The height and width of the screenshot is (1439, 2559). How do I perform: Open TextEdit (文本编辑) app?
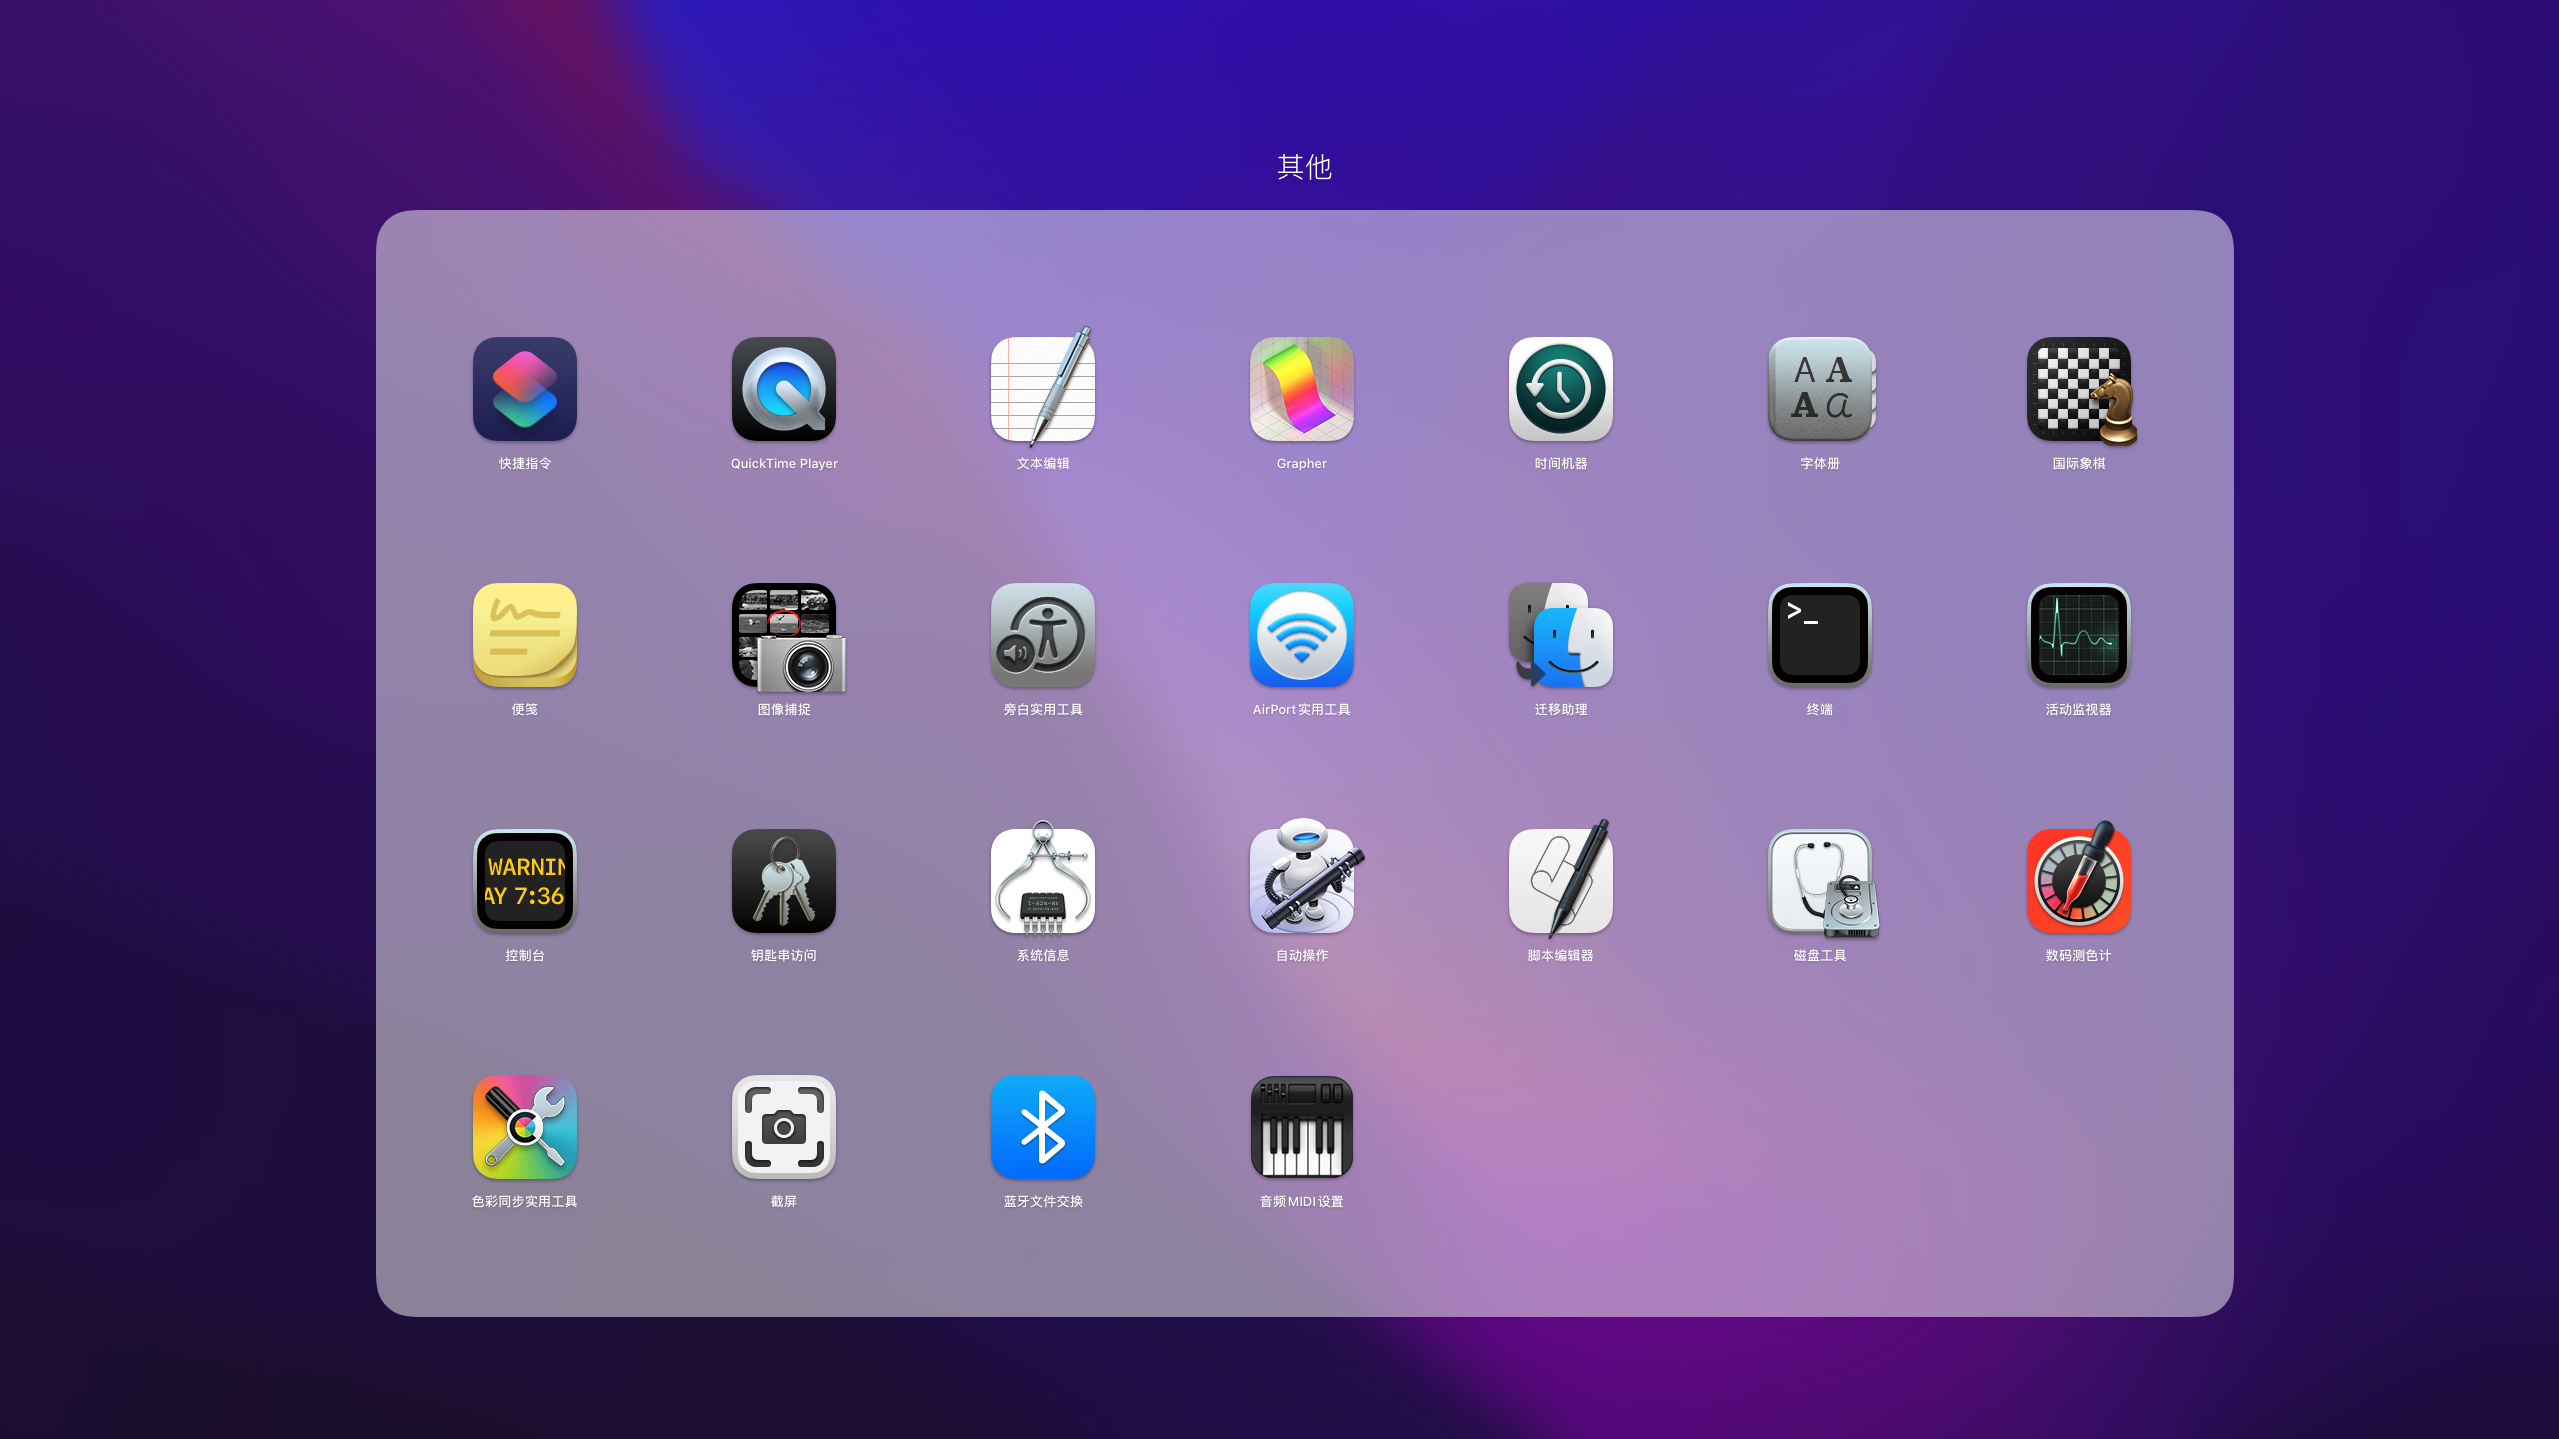click(x=1043, y=389)
